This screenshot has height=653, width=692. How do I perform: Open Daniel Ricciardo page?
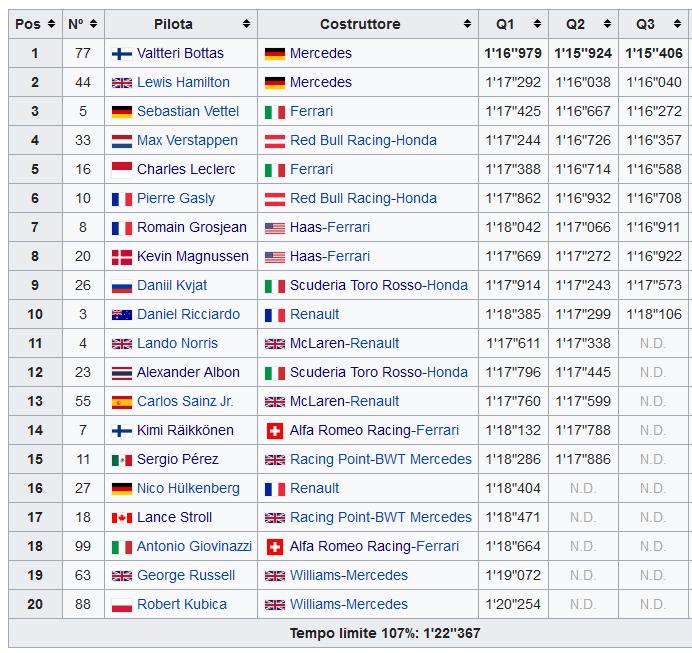pos(188,315)
